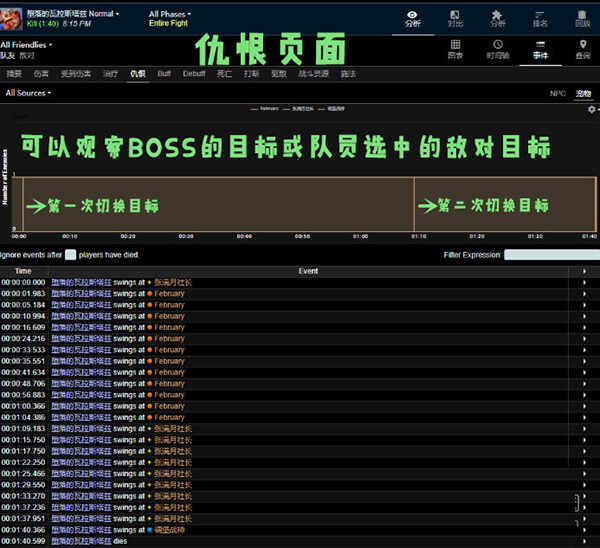Open the 治疗 healing tab
The width and height of the screenshot is (600, 548).
[110, 74]
